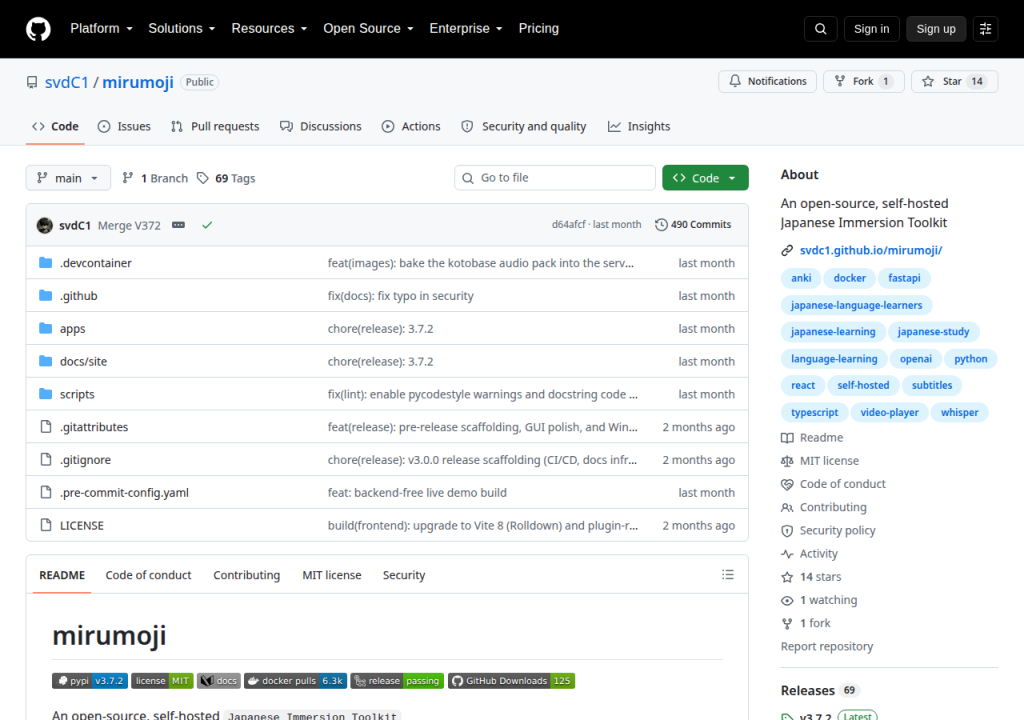1024x720 pixels.
Task: Click the green check status icon
Action: [207, 225]
